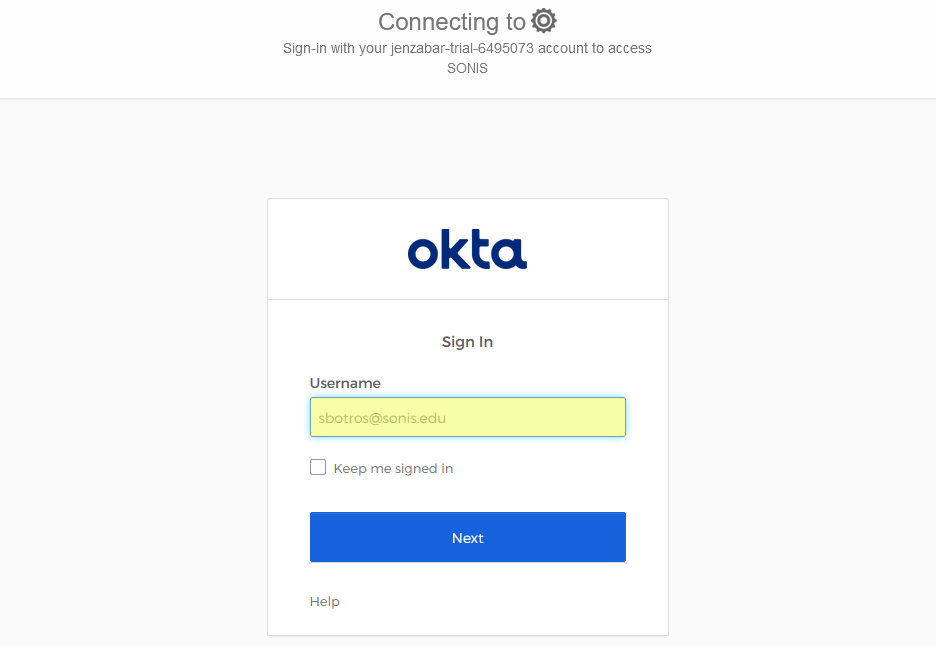Enable the "Keep me signed in" checkbox

(x=318, y=467)
